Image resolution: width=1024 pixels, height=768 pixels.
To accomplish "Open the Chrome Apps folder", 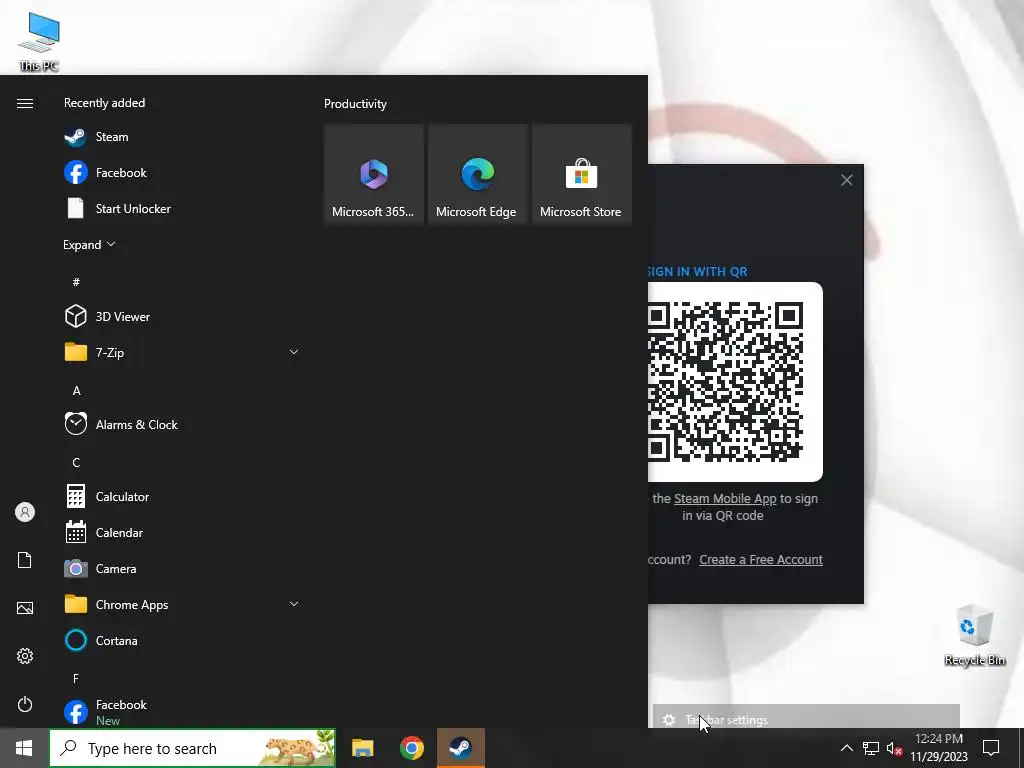I will tap(182, 604).
